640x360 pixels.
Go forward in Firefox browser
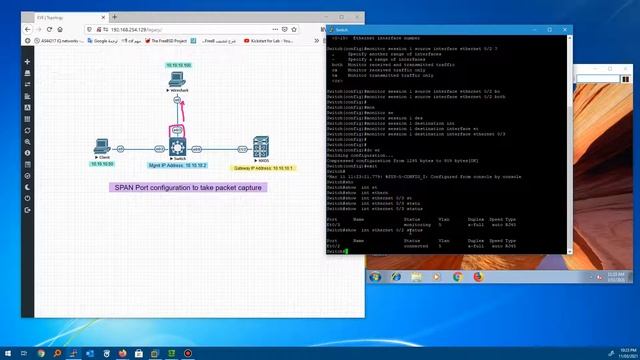pyautogui.click(x=39, y=29)
